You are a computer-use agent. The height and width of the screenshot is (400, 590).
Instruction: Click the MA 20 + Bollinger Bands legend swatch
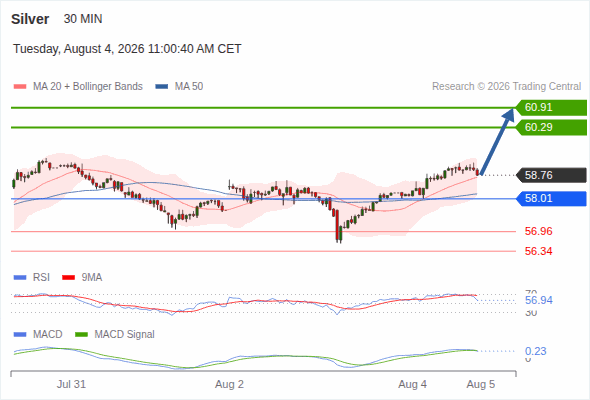point(20,87)
